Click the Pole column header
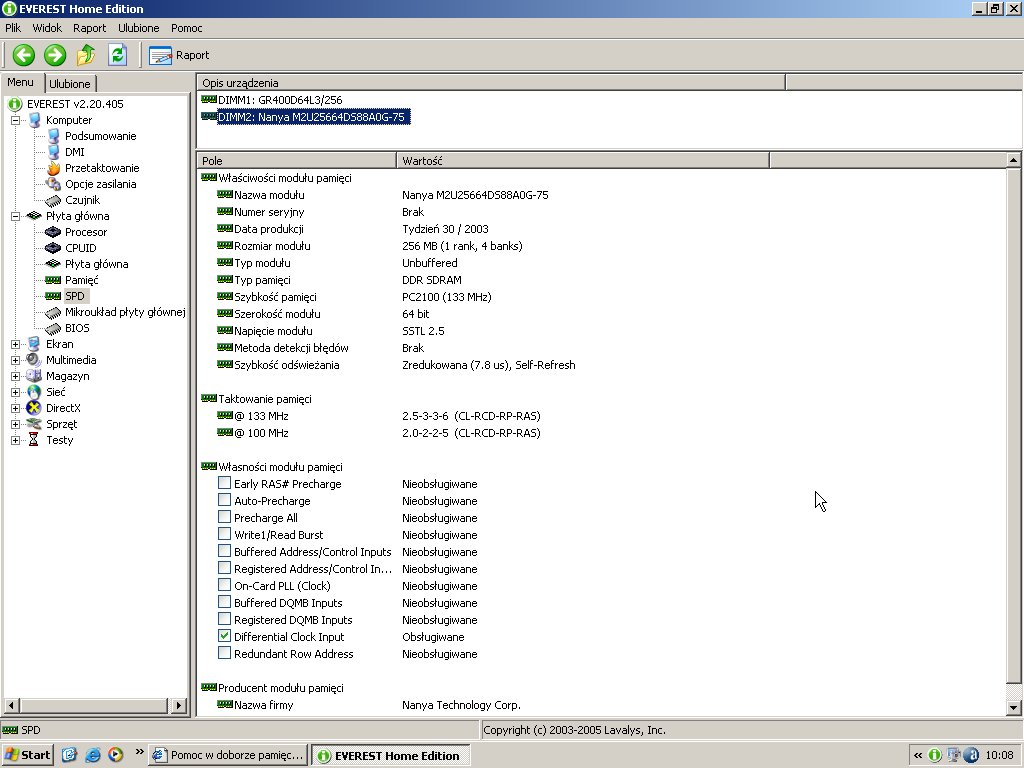1024x768 pixels. (x=296, y=161)
